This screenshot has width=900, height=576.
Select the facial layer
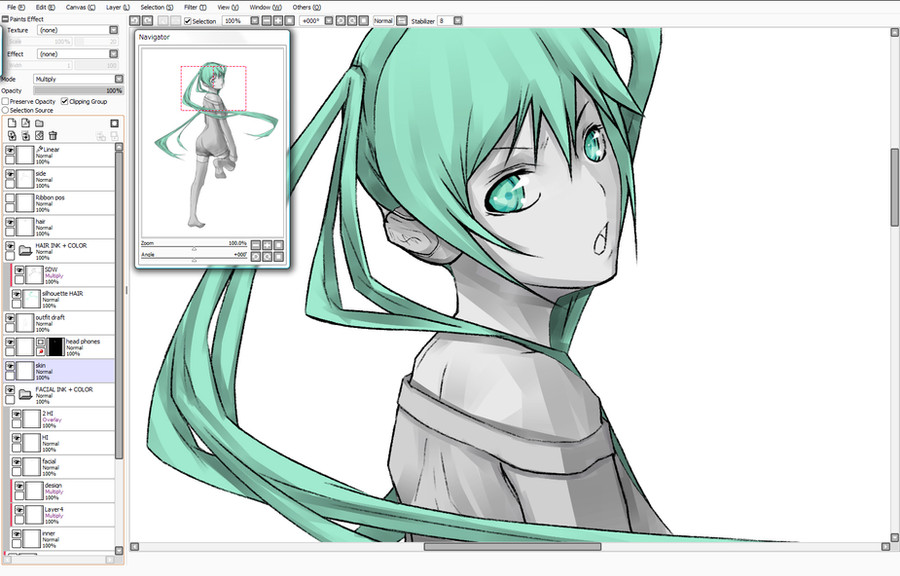click(63, 467)
